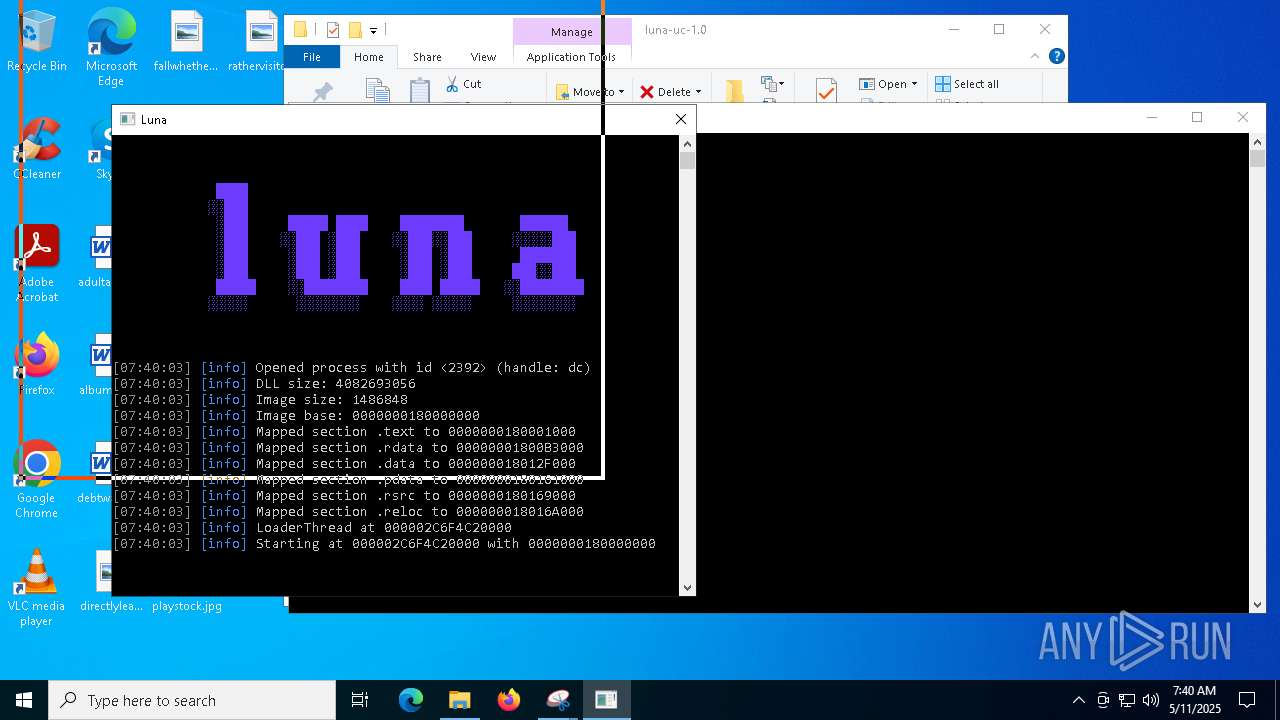This screenshot has height=720, width=1280.
Task: Select the rathervisite... image file on desktop
Action: (260, 40)
